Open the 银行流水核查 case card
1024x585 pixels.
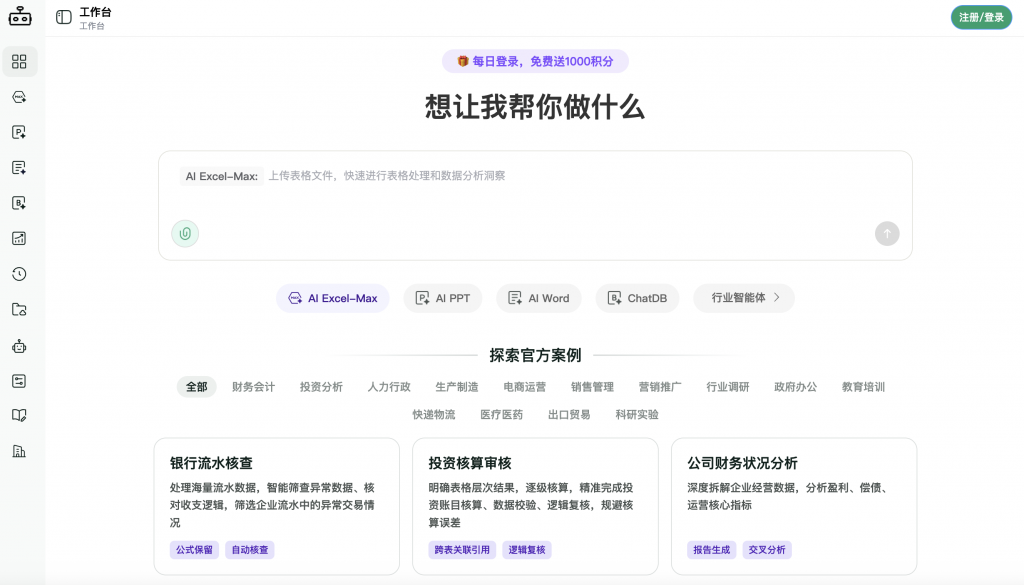tap(277, 506)
